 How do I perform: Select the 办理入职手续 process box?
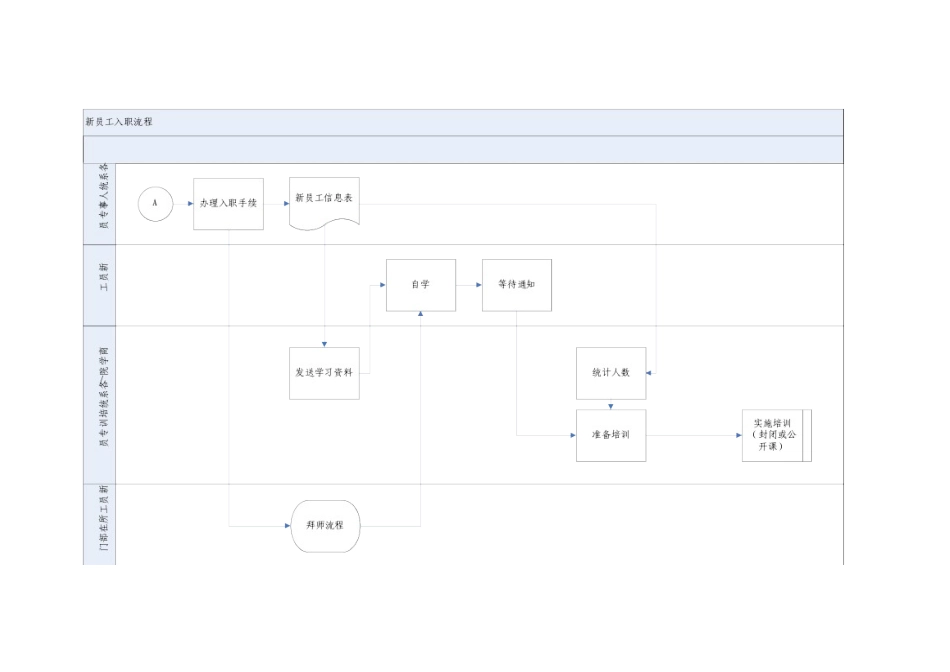228,203
